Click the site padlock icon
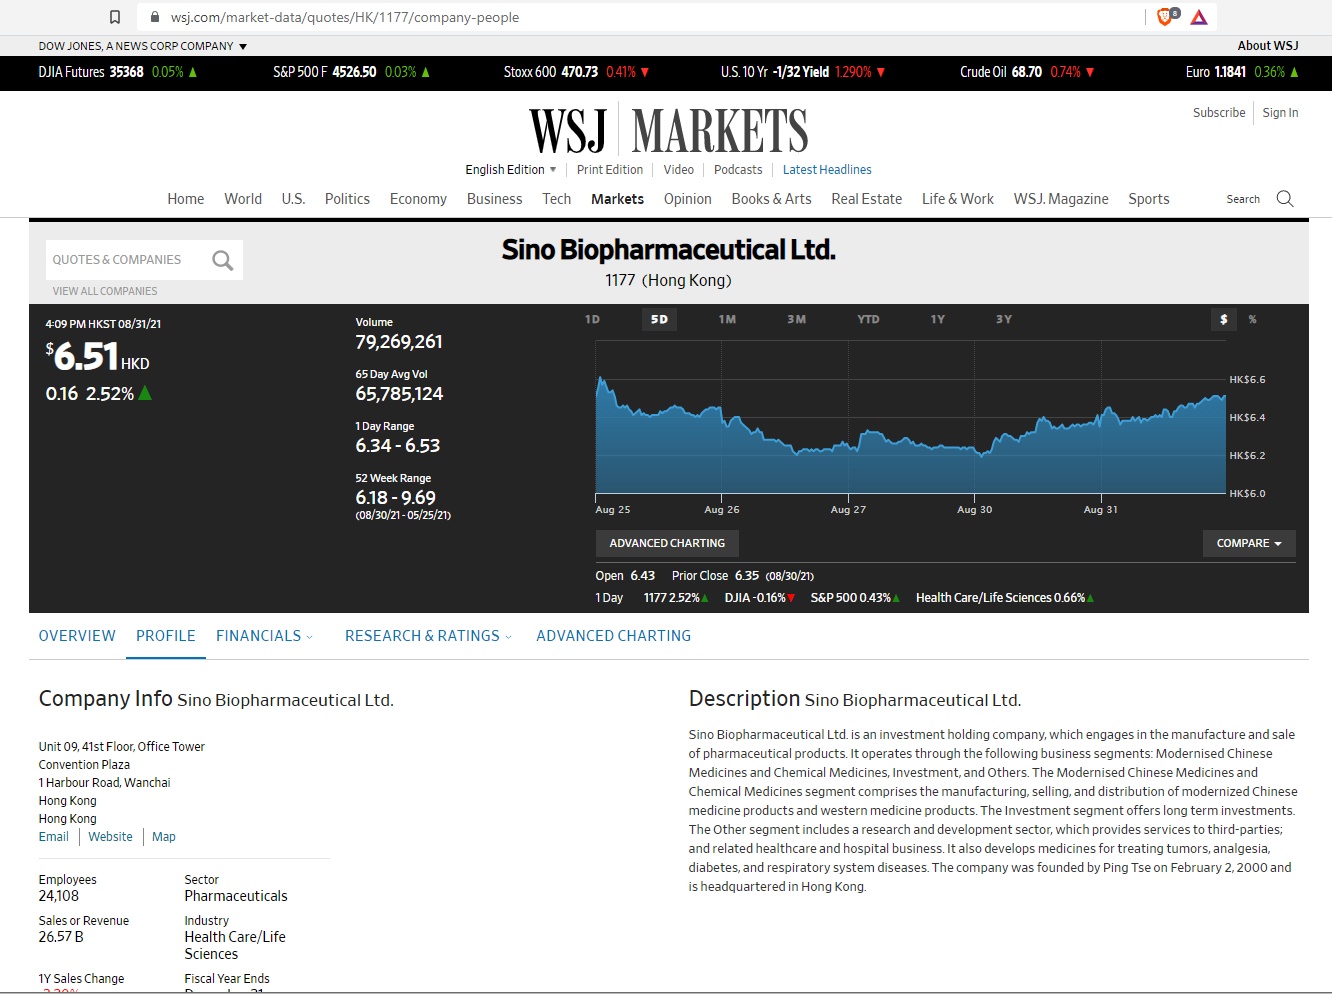This screenshot has width=1332, height=994. [x=155, y=17]
